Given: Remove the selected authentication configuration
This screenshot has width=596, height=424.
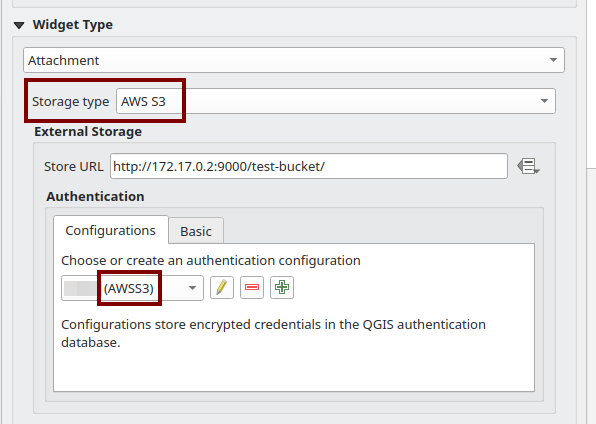Looking at the screenshot, I should pyautogui.click(x=252, y=287).
